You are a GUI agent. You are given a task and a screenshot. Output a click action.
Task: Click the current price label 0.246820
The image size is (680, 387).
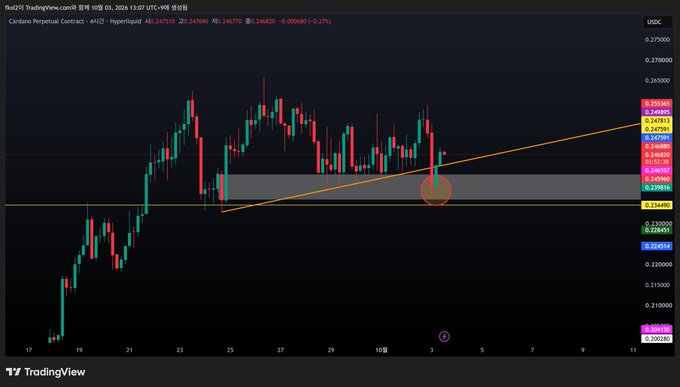[657, 155]
